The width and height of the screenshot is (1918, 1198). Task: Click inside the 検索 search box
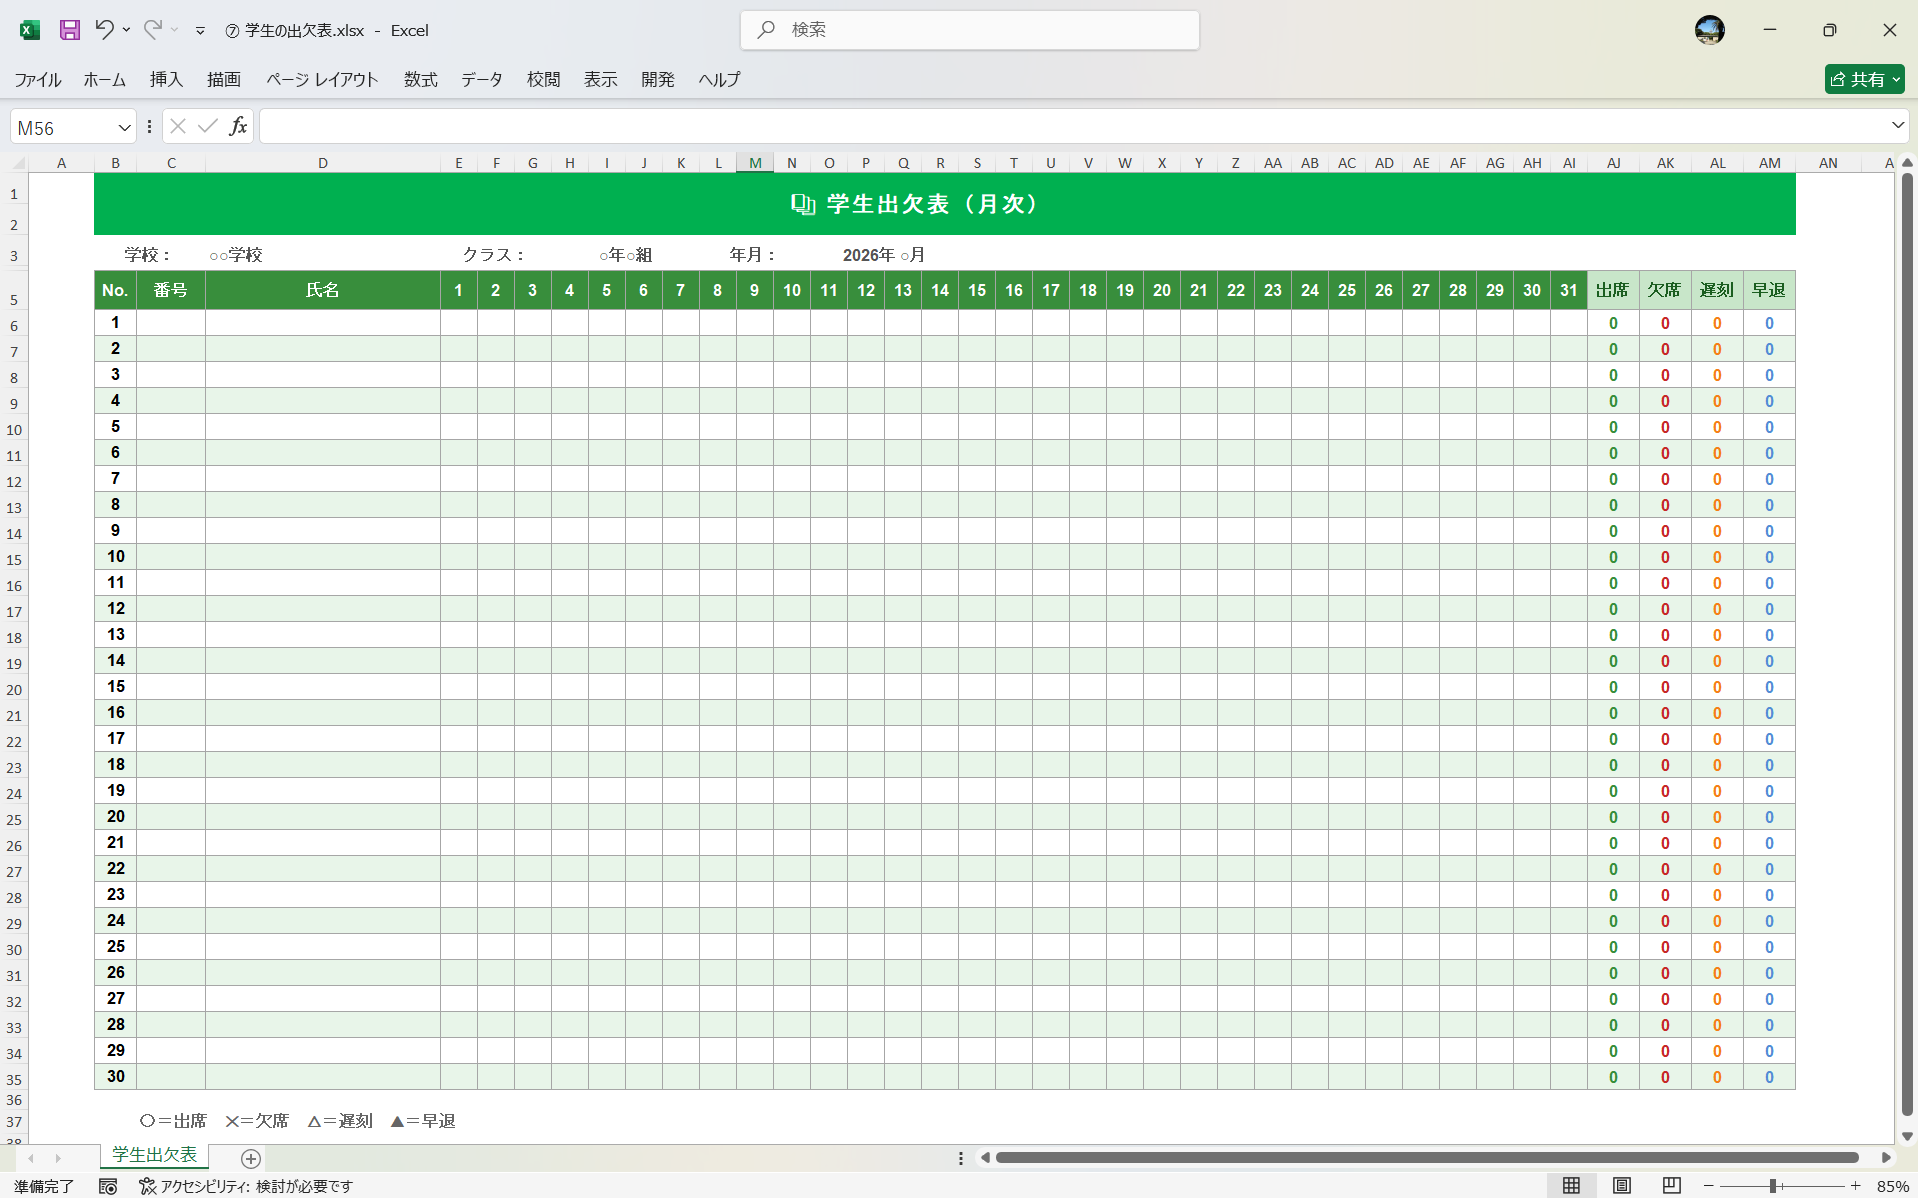tap(968, 30)
